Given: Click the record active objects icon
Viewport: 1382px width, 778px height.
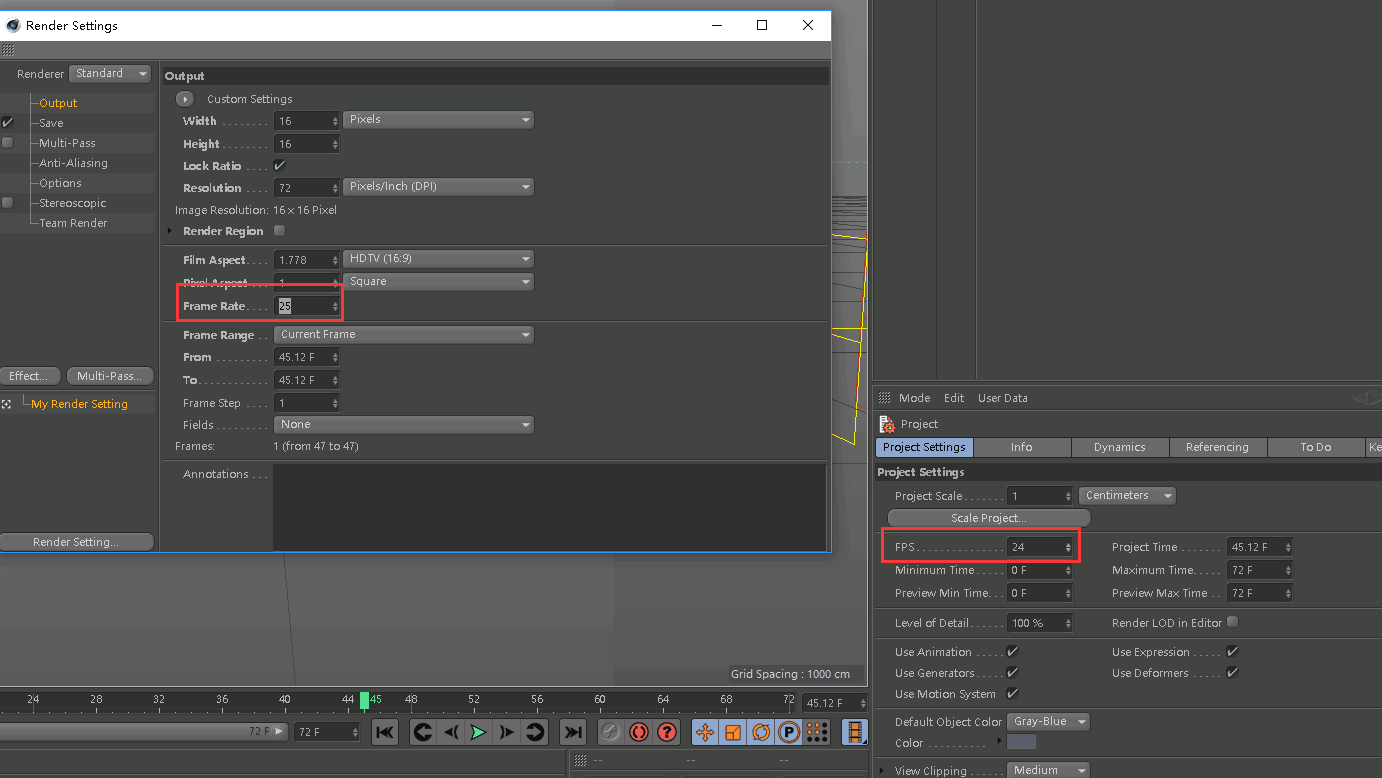Looking at the screenshot, I should 611,732.
